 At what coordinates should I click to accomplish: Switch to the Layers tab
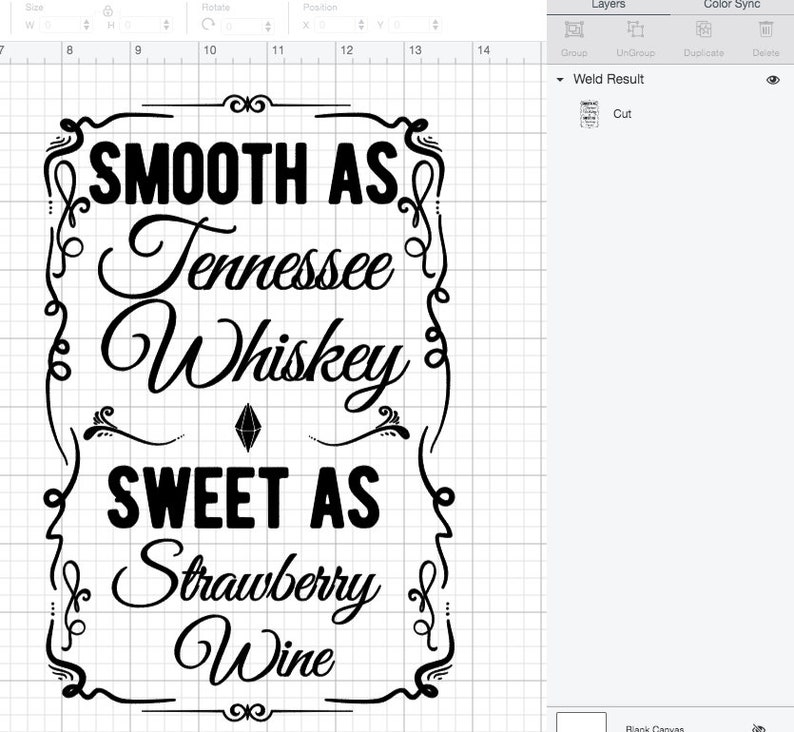coord(608,5)
